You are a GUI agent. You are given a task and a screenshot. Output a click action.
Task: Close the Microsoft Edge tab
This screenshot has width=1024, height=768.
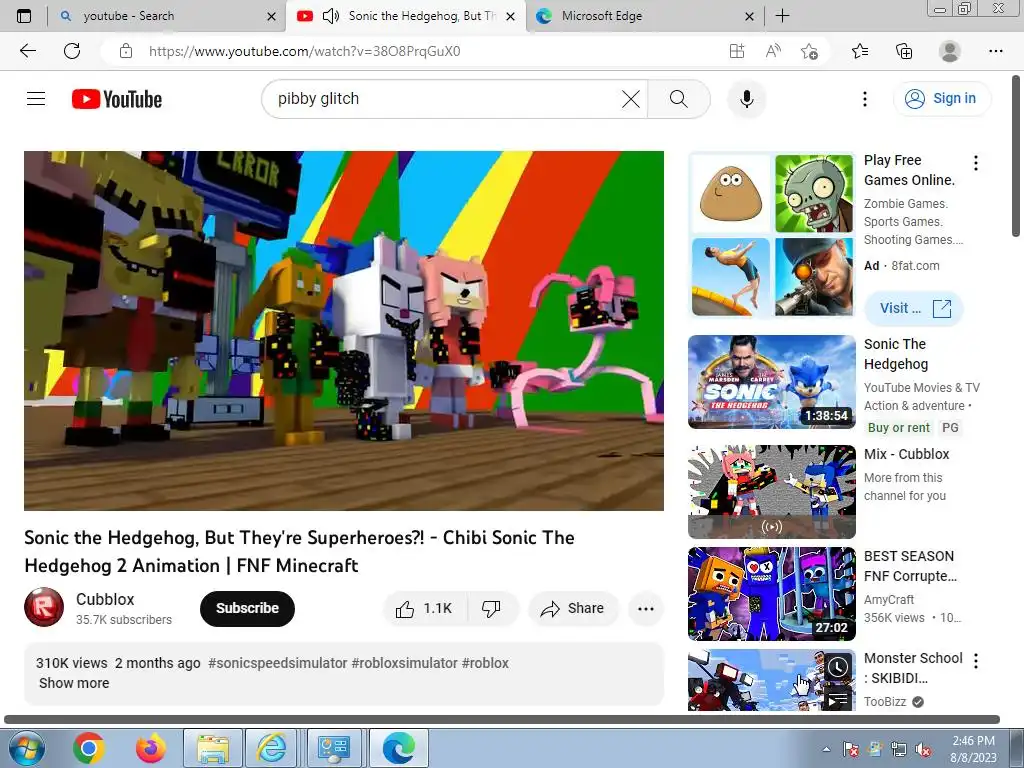(750, 17)
